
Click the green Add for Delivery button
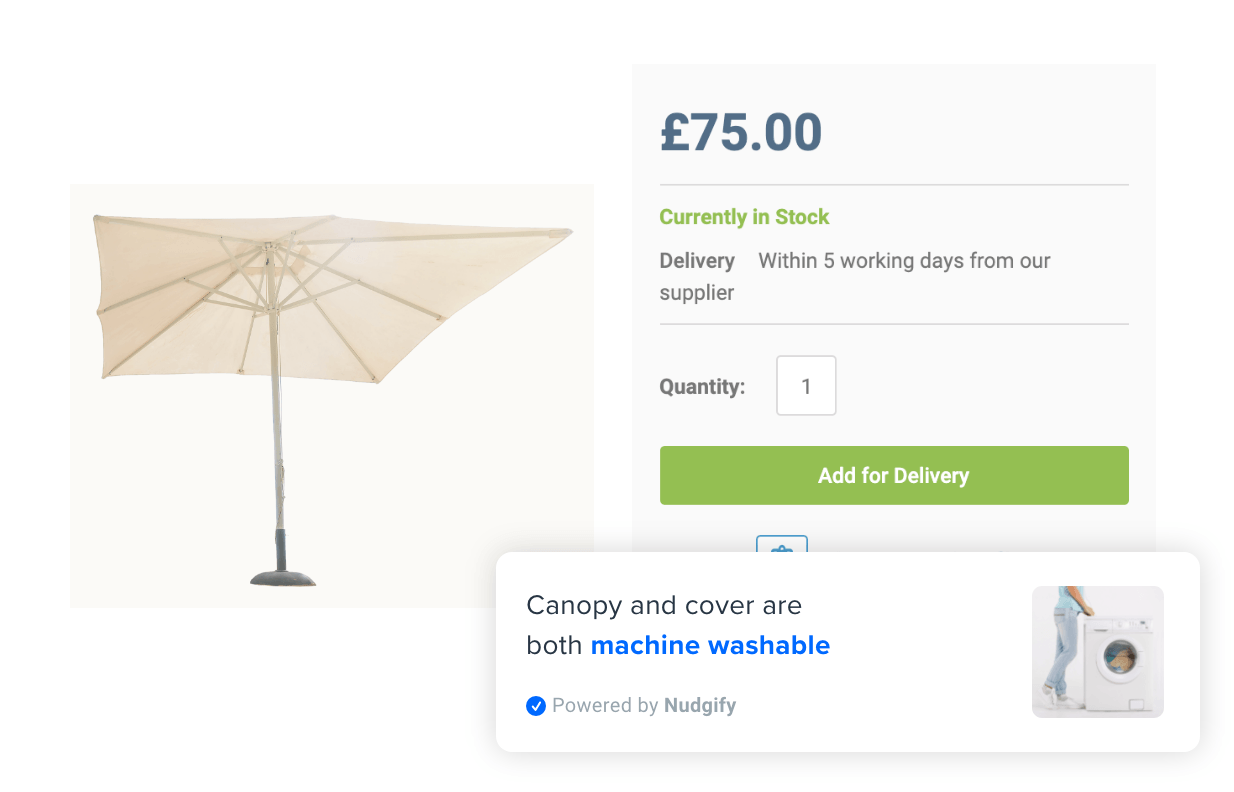pyautogui.click(x=893, y=475)
